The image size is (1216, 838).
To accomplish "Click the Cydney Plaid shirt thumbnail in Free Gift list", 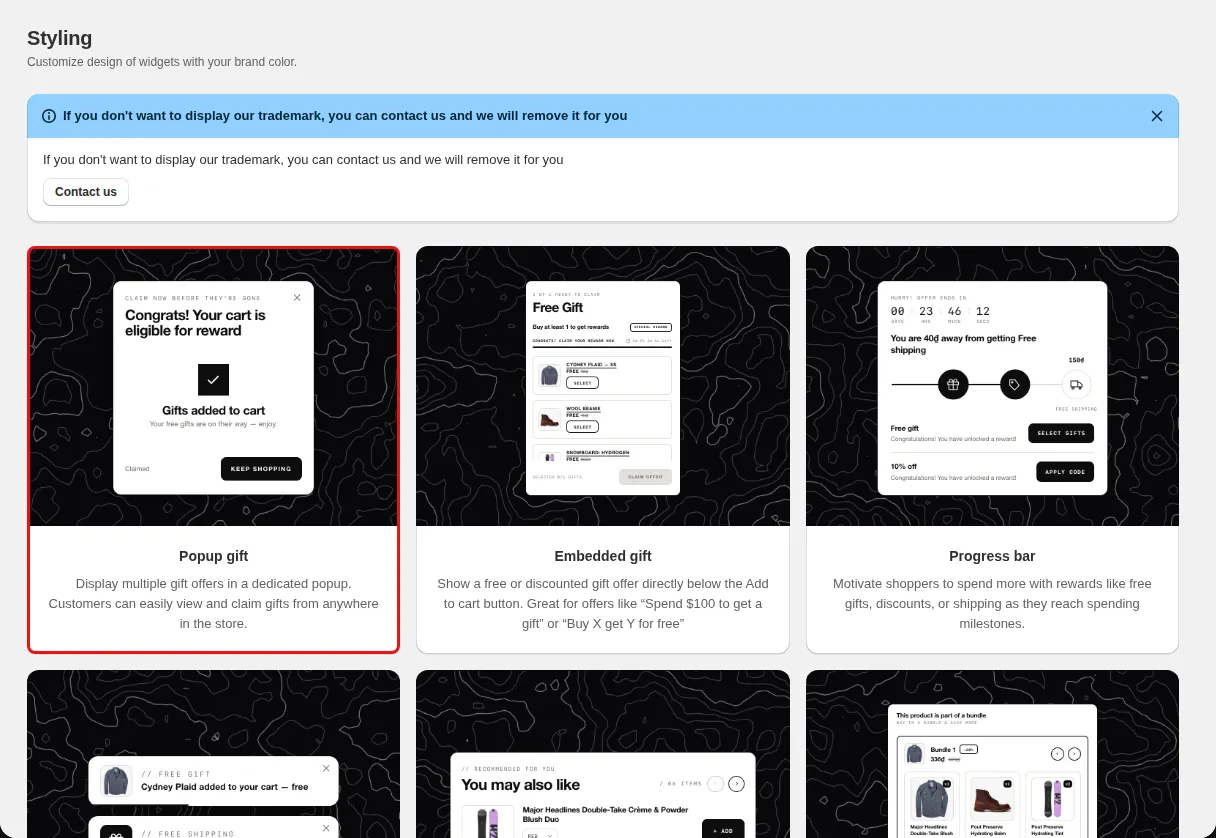I will pos(549,375).
